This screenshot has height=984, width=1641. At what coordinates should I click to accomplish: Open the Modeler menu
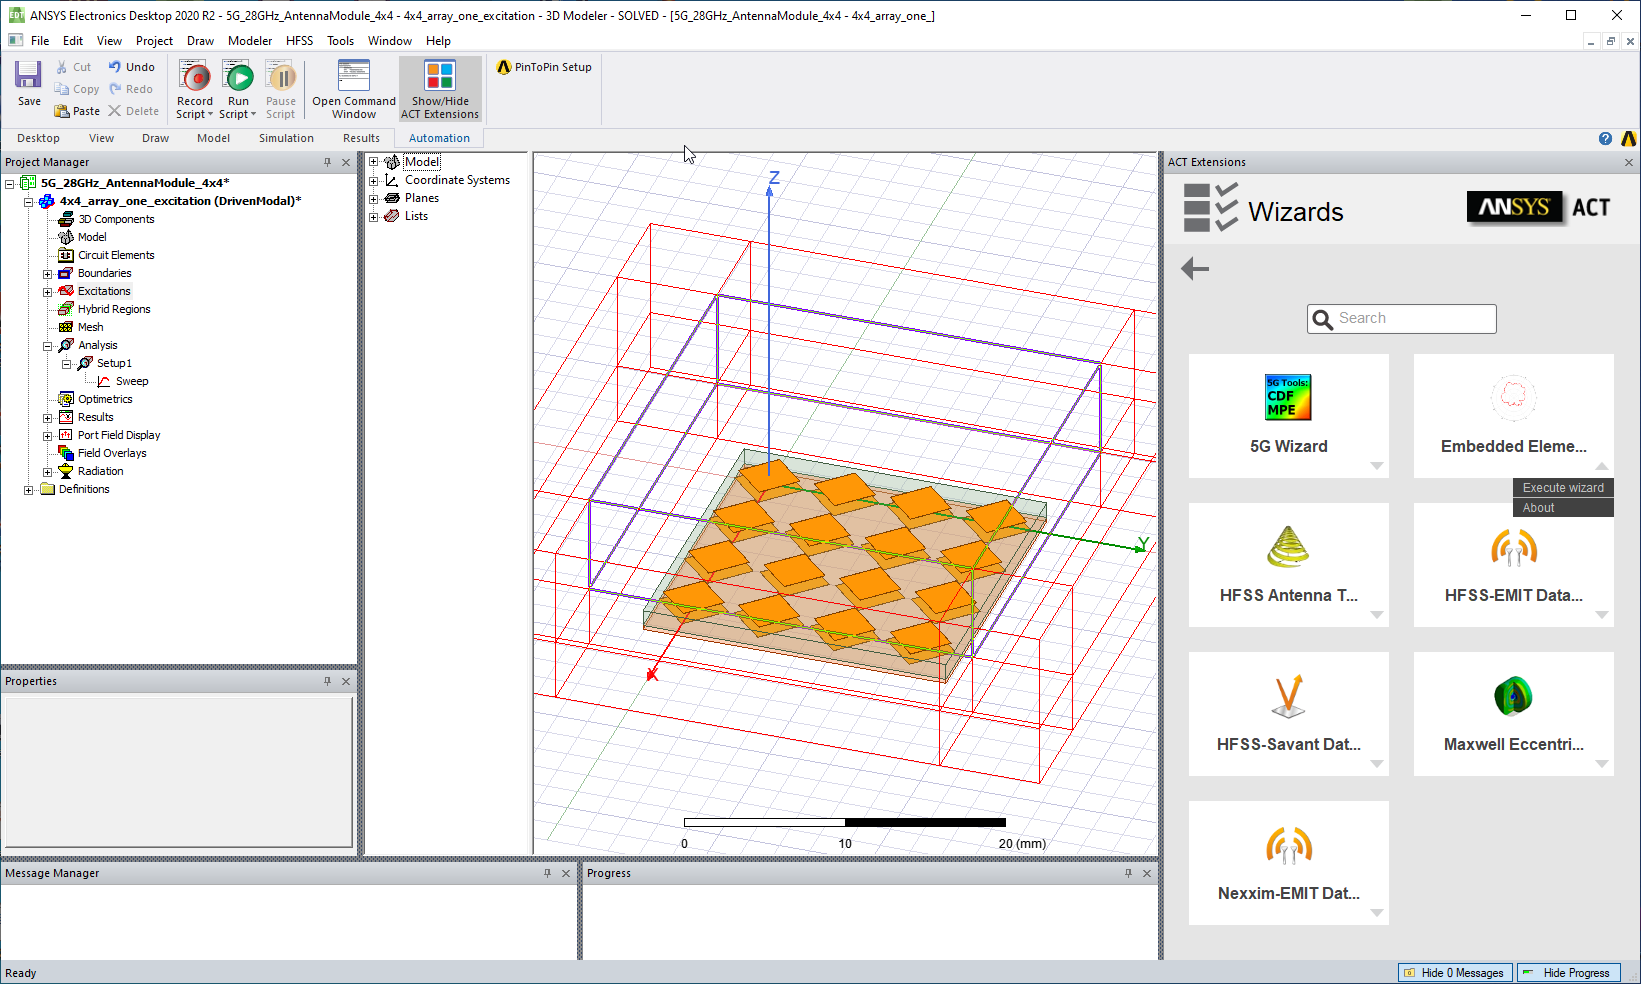tap(250, 41)
